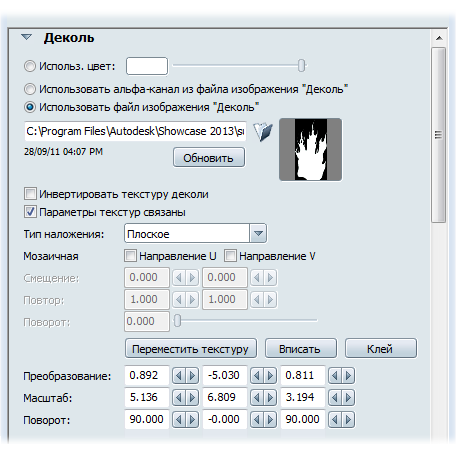Select the Использ. цвет radio button
This screenshot has width=456, height=450.
coord(30,66)
